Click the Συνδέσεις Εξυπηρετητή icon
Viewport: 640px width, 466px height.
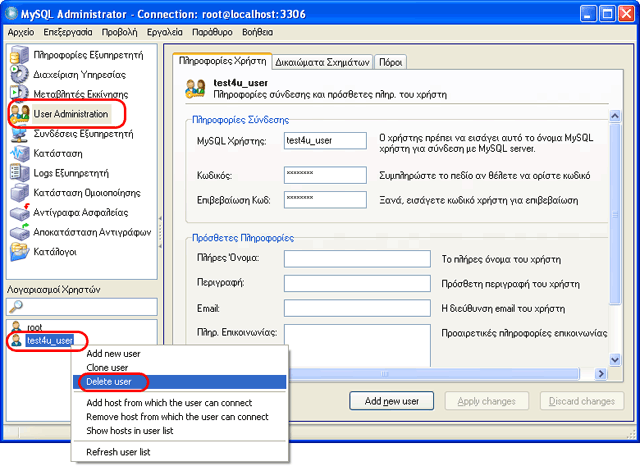click(x=19, y=133)
